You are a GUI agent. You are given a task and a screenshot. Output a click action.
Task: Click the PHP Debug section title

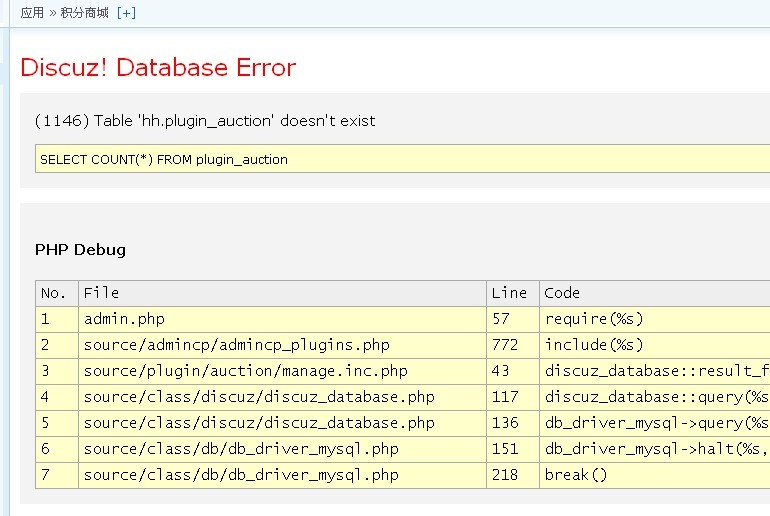80,250
